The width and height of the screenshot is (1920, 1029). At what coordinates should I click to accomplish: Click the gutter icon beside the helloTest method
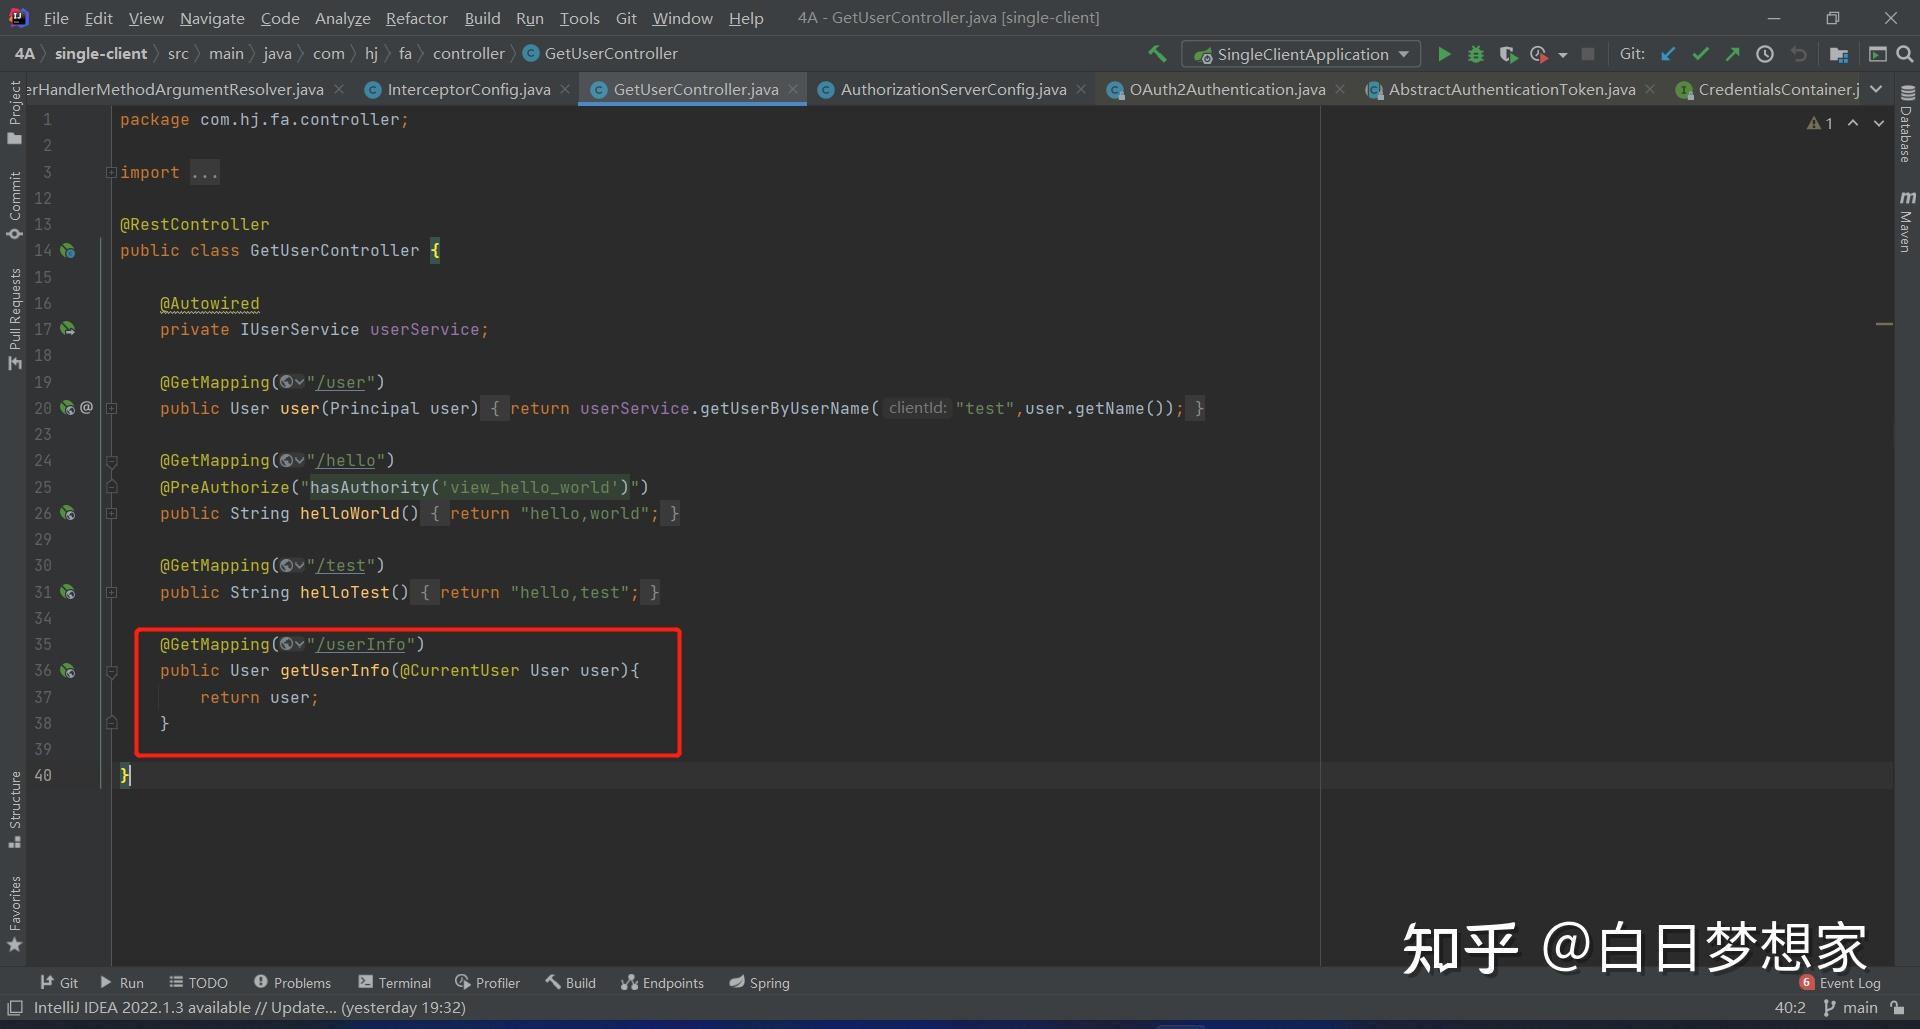(x=68, y=592)
